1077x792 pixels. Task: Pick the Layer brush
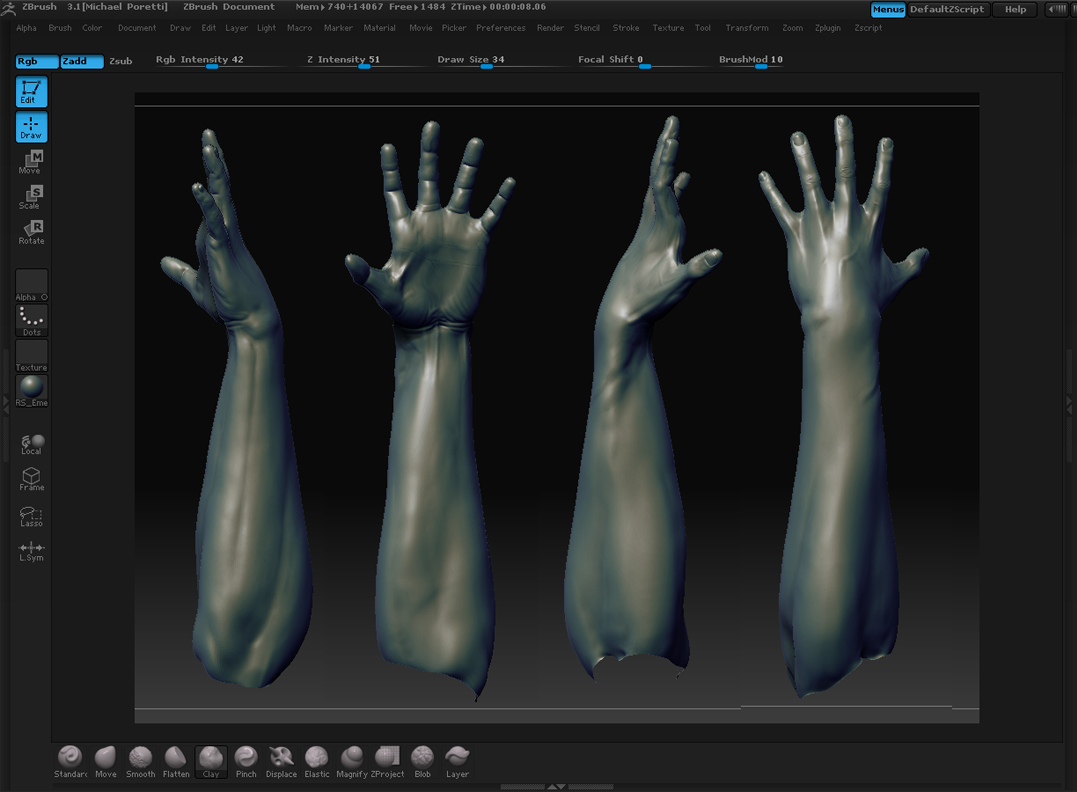pos(457,762)
